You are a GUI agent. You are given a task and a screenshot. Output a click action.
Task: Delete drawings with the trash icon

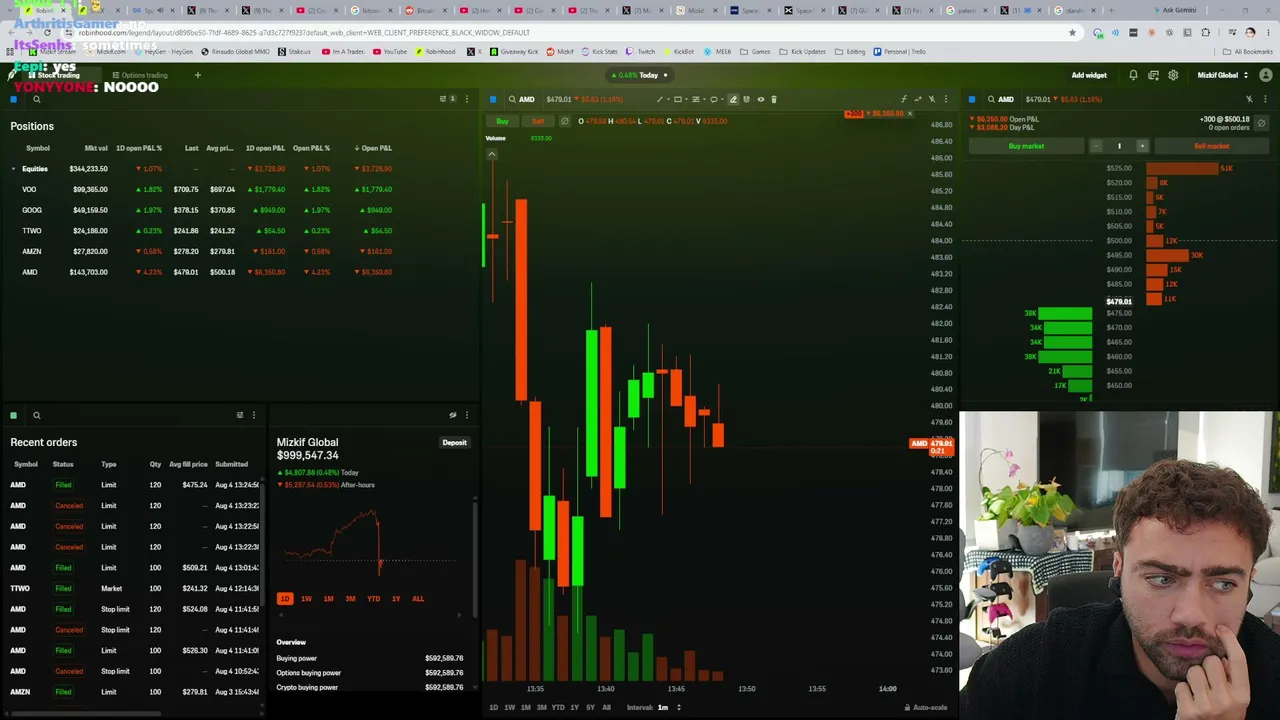point(774,99)
